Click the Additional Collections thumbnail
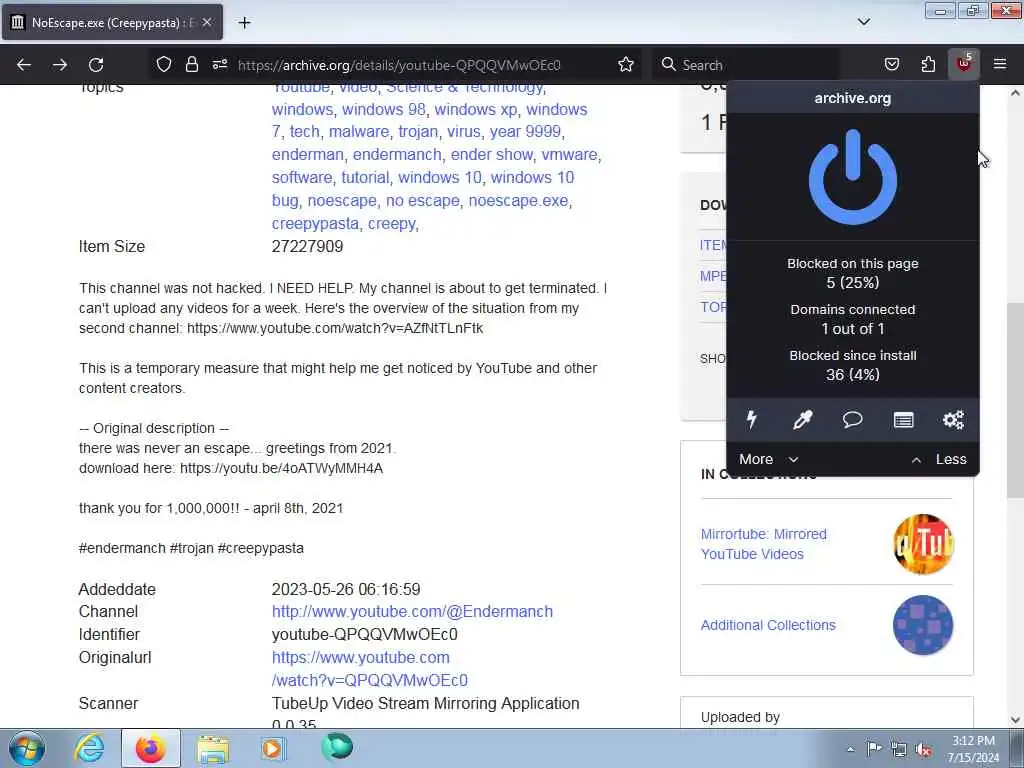The image size is (1024, 768). pos(923,625)
